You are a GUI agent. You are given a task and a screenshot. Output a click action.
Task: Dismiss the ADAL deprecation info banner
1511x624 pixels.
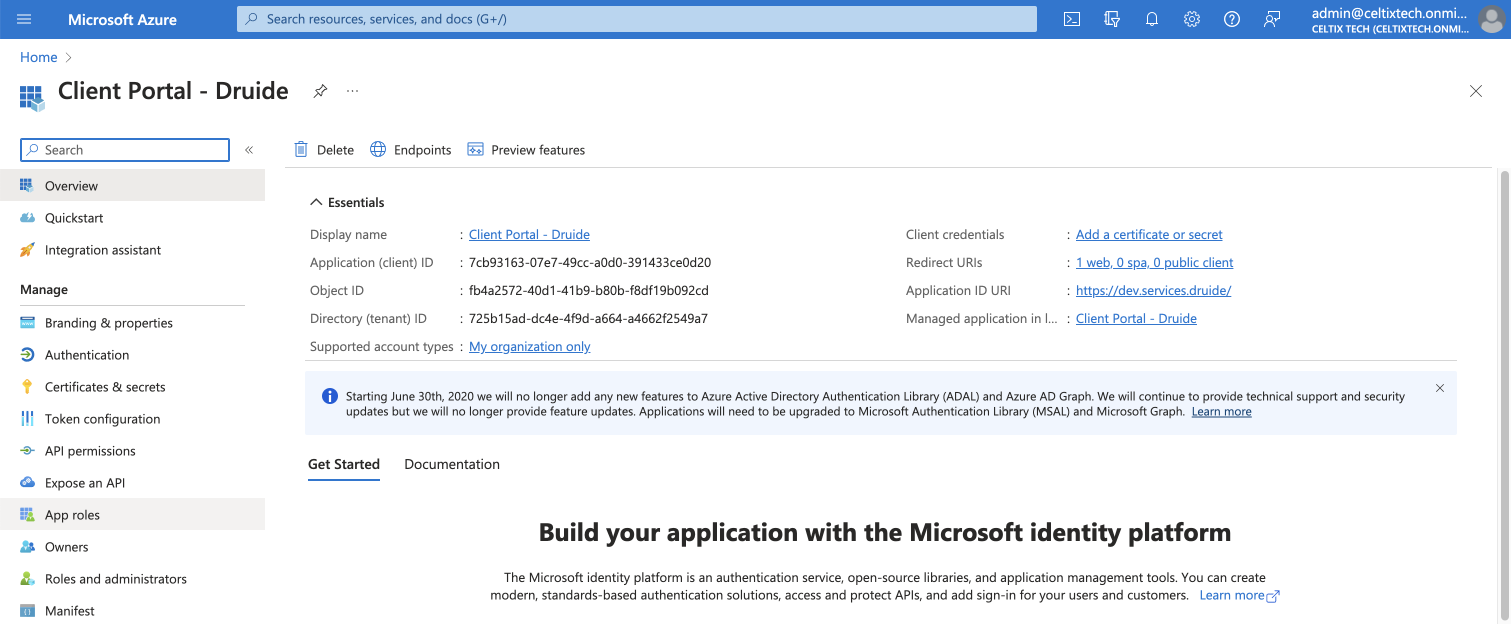click(1440, 388)
